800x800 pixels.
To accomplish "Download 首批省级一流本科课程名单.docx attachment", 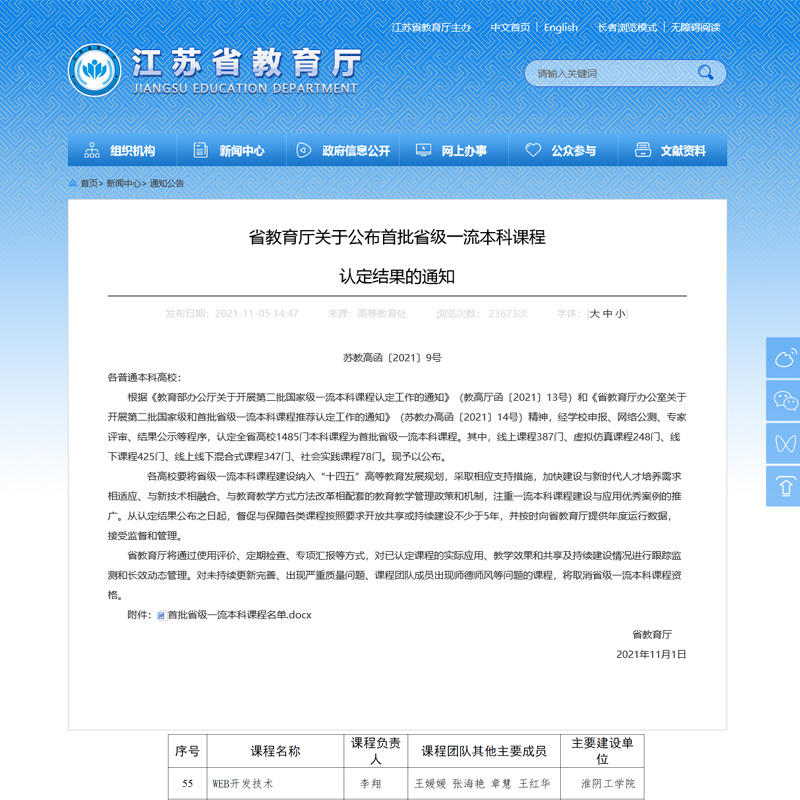I will (x=239, y=615).
